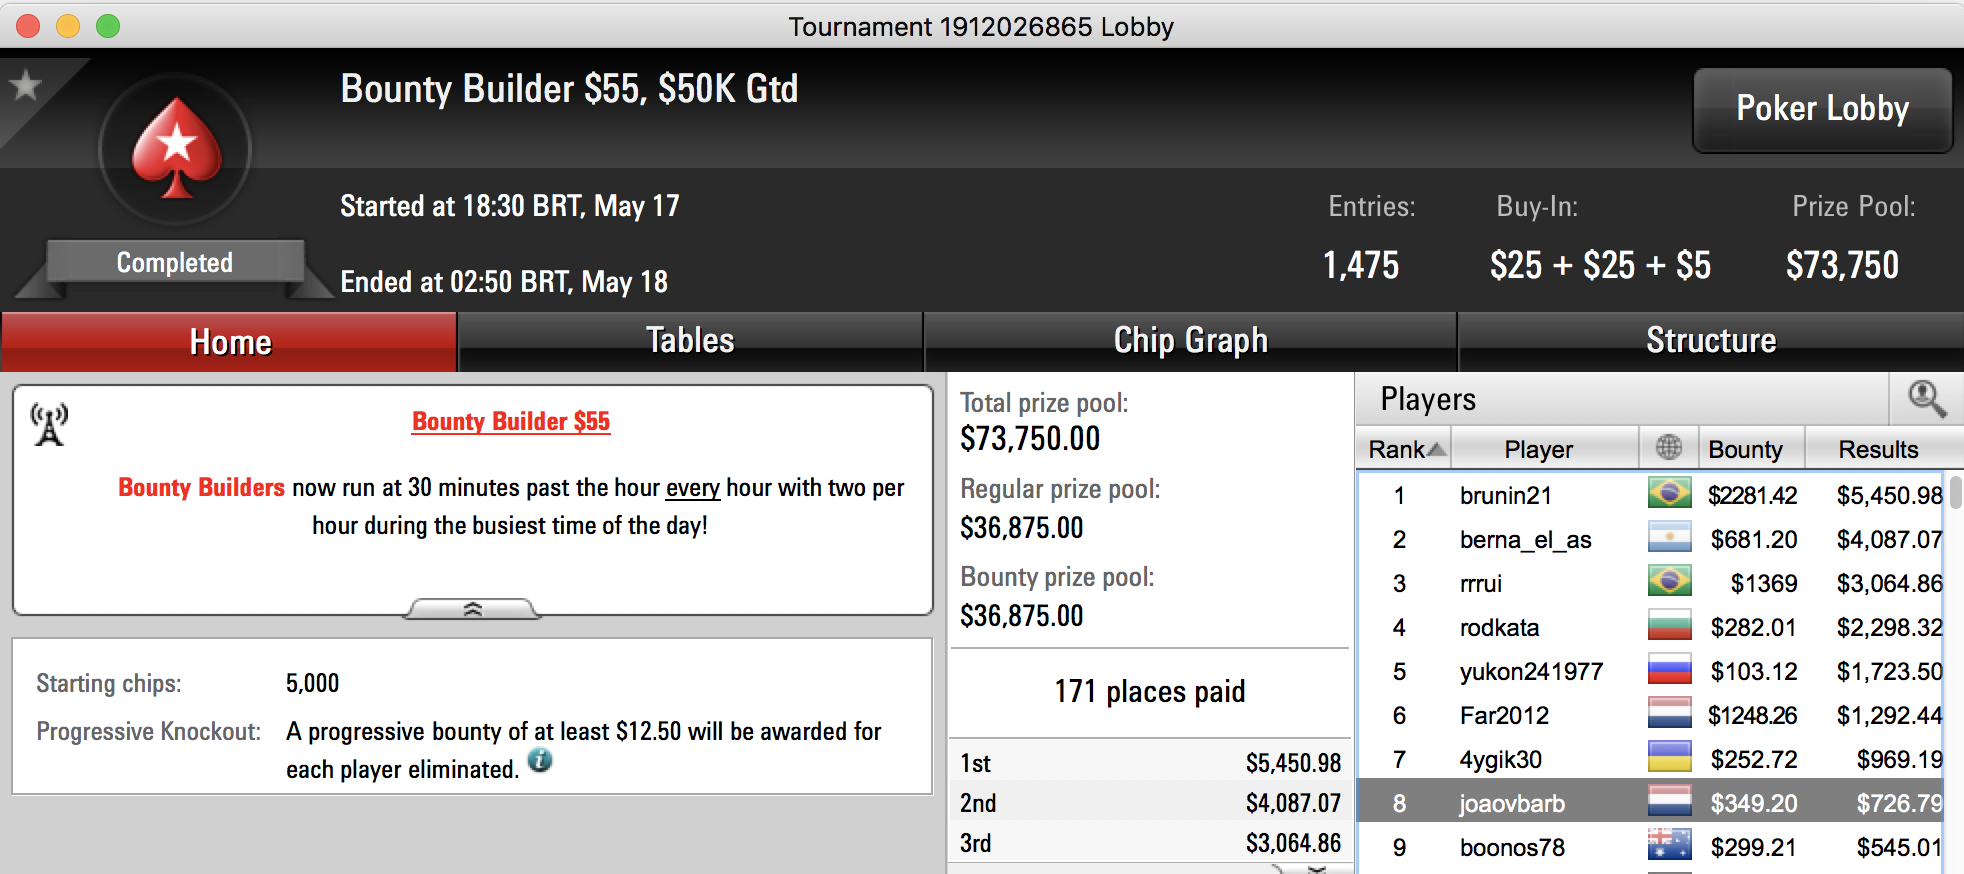Open the Structure tab
Screen dimensions: 1964x874
point(1711,341)
